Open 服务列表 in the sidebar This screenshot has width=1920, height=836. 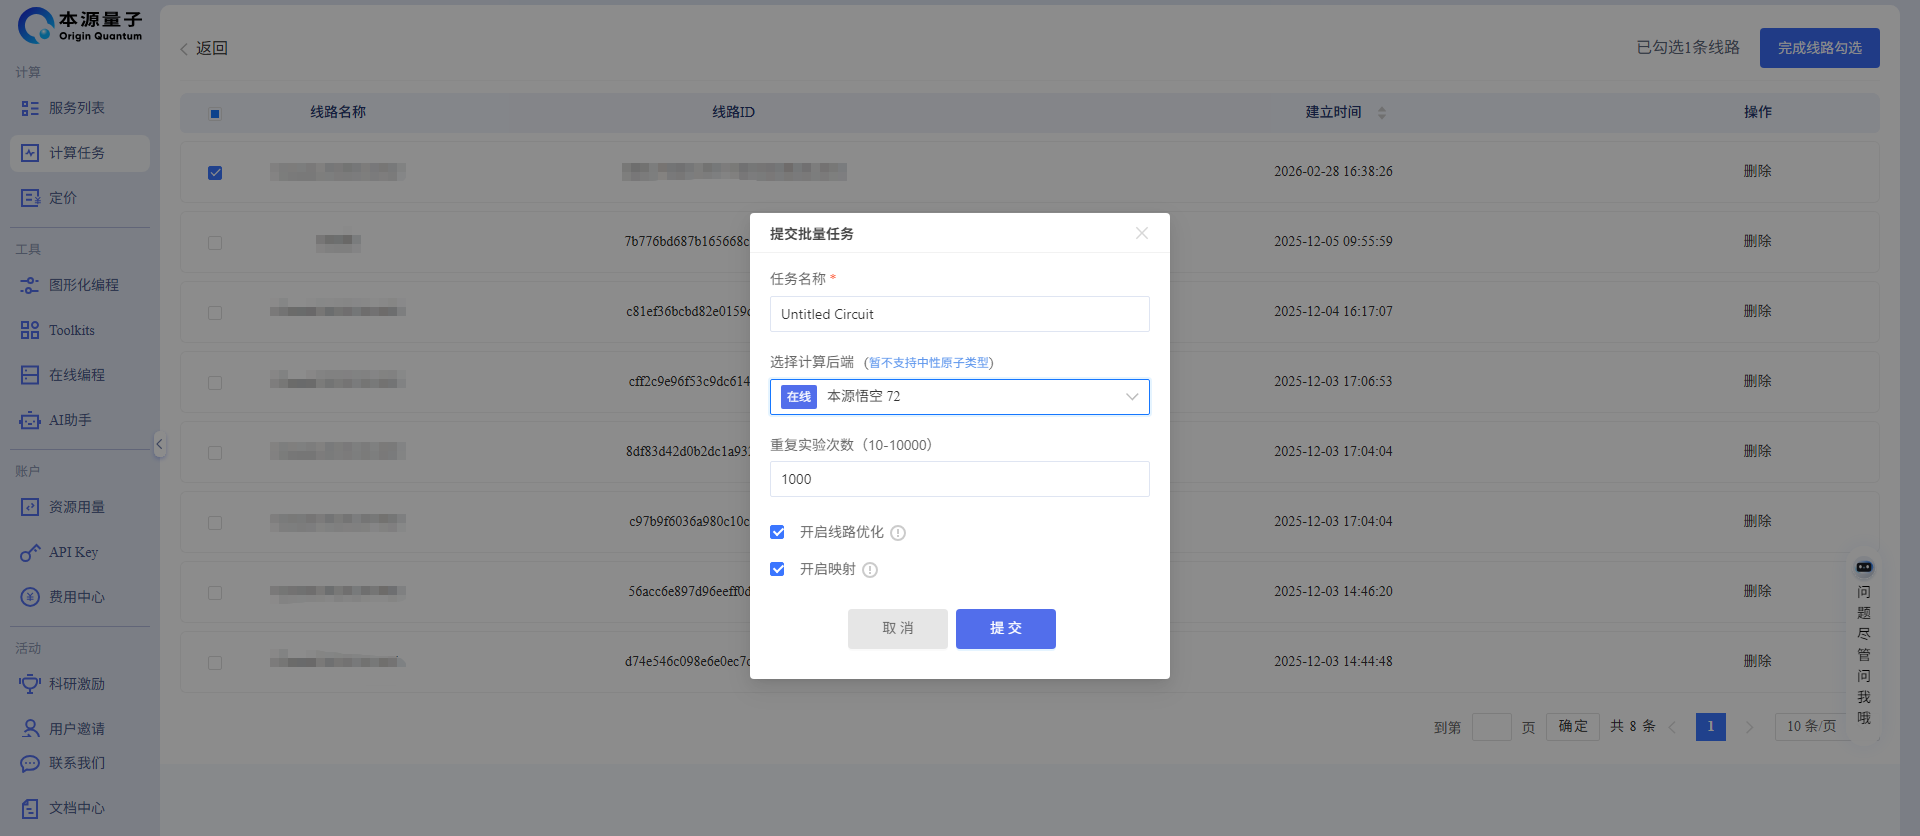77,108
